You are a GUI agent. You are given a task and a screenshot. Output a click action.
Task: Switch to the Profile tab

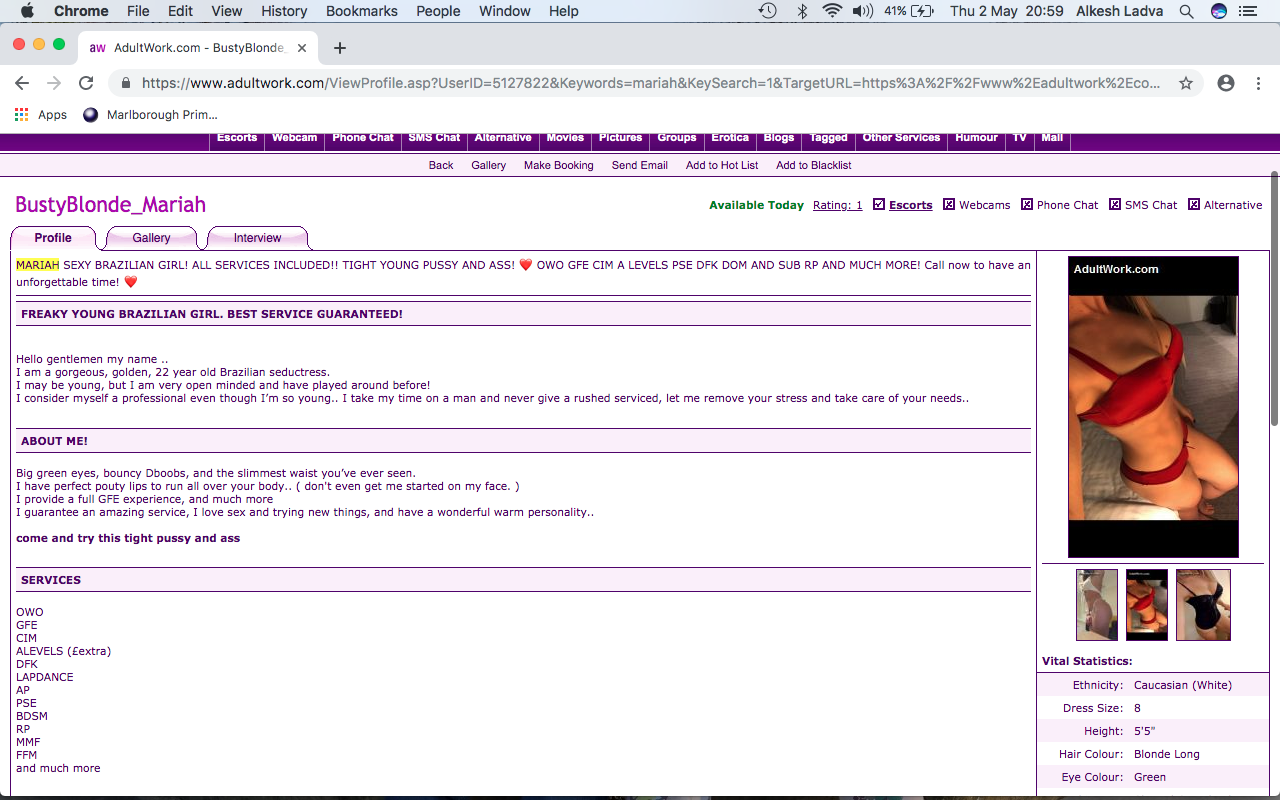[53, 238]
